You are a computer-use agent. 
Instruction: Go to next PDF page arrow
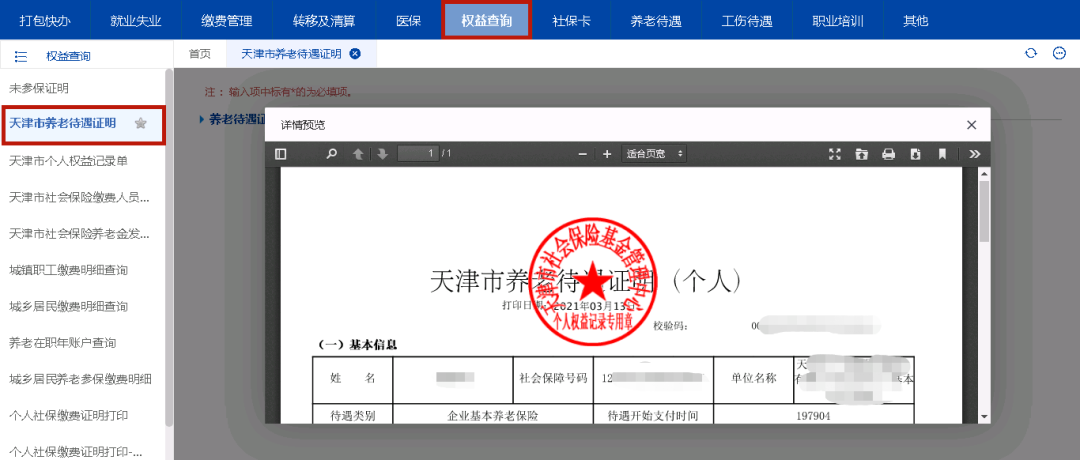pyautogui.click(x=382, y=154)
